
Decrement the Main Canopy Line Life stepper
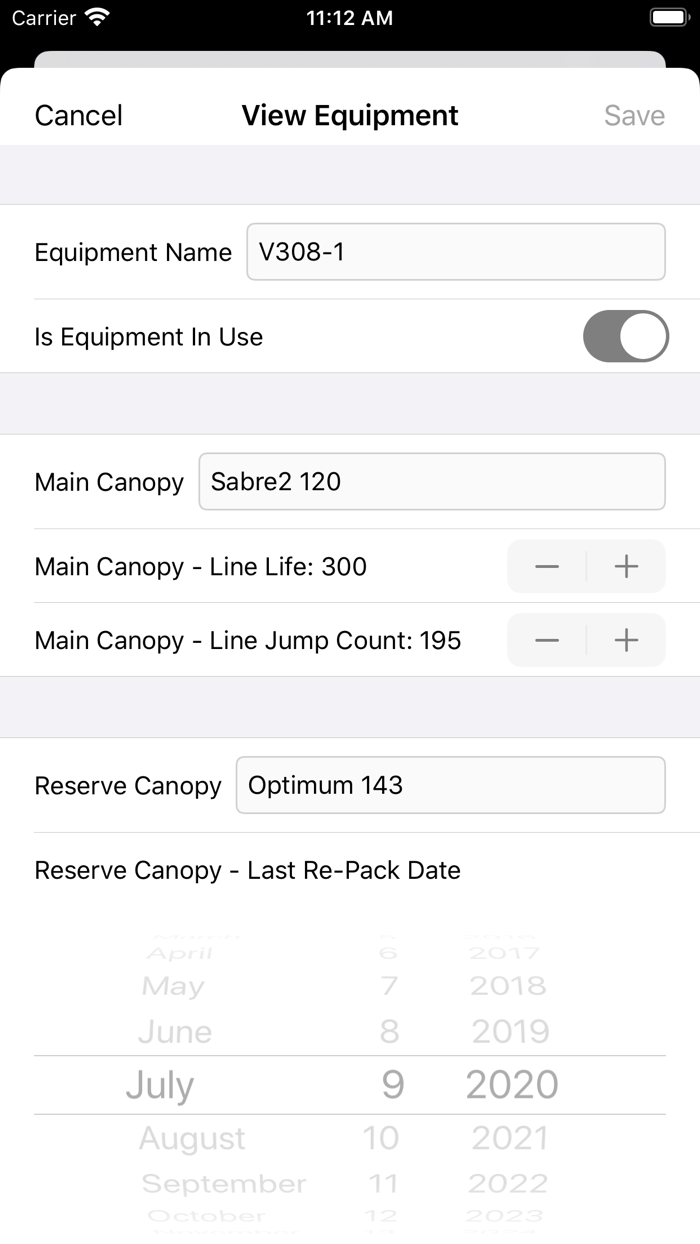(546, 566)
